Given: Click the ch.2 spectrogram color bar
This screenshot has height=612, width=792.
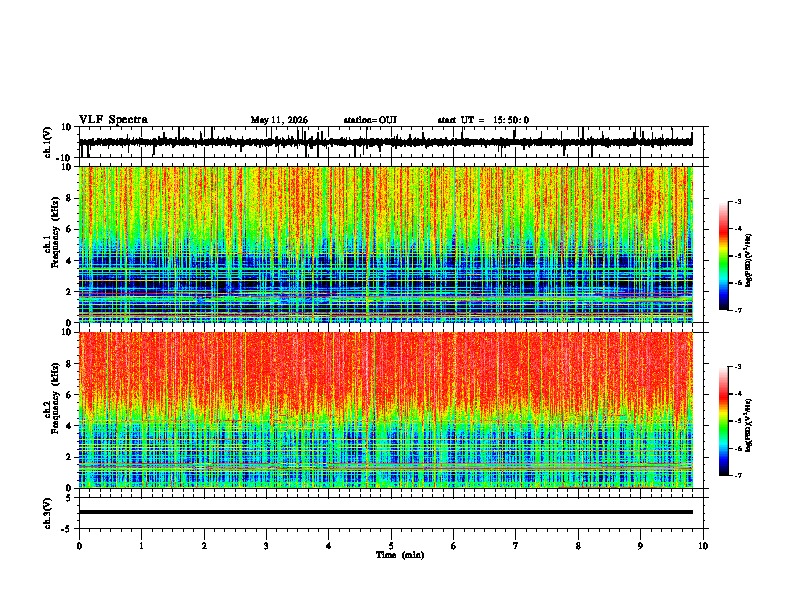Looking at the screenshot, I should click(x=723, y=421).
